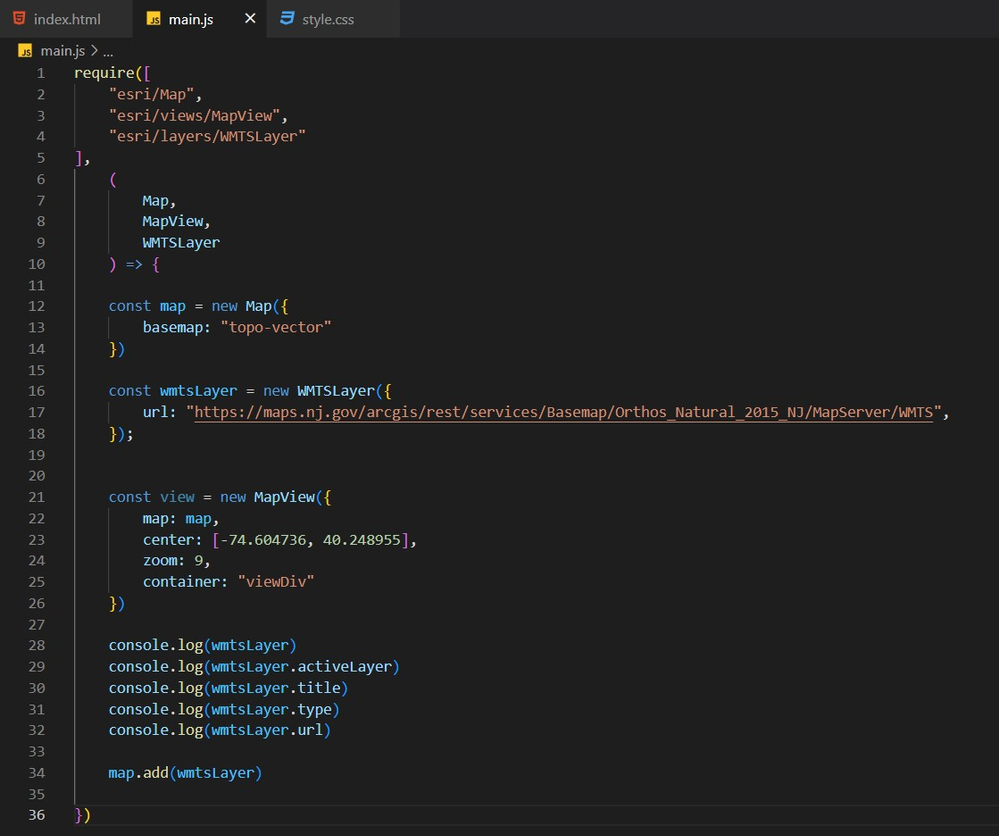Close the main.js editor tab
Viewport: 999px width, 836px height.
(250, 19)
